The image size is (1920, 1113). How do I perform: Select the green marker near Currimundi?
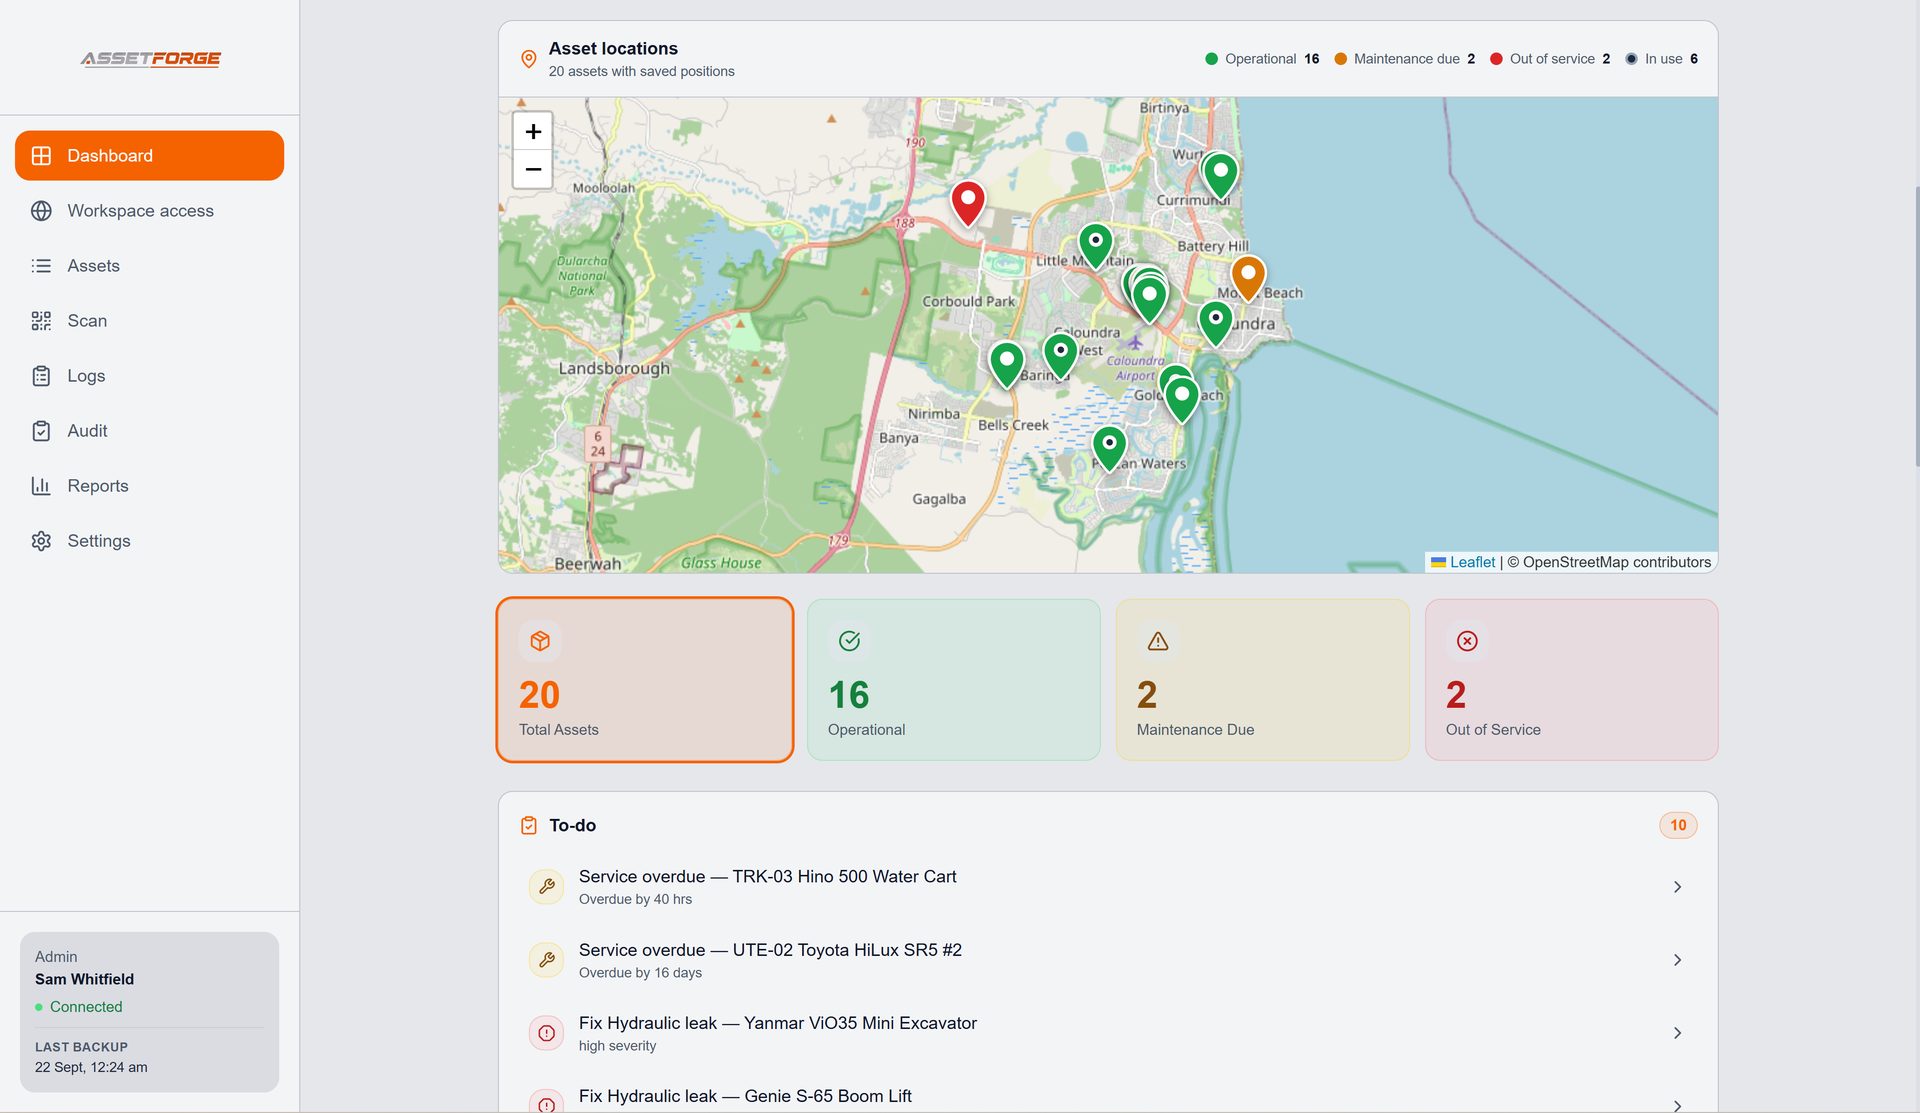tap(1220, 175)
